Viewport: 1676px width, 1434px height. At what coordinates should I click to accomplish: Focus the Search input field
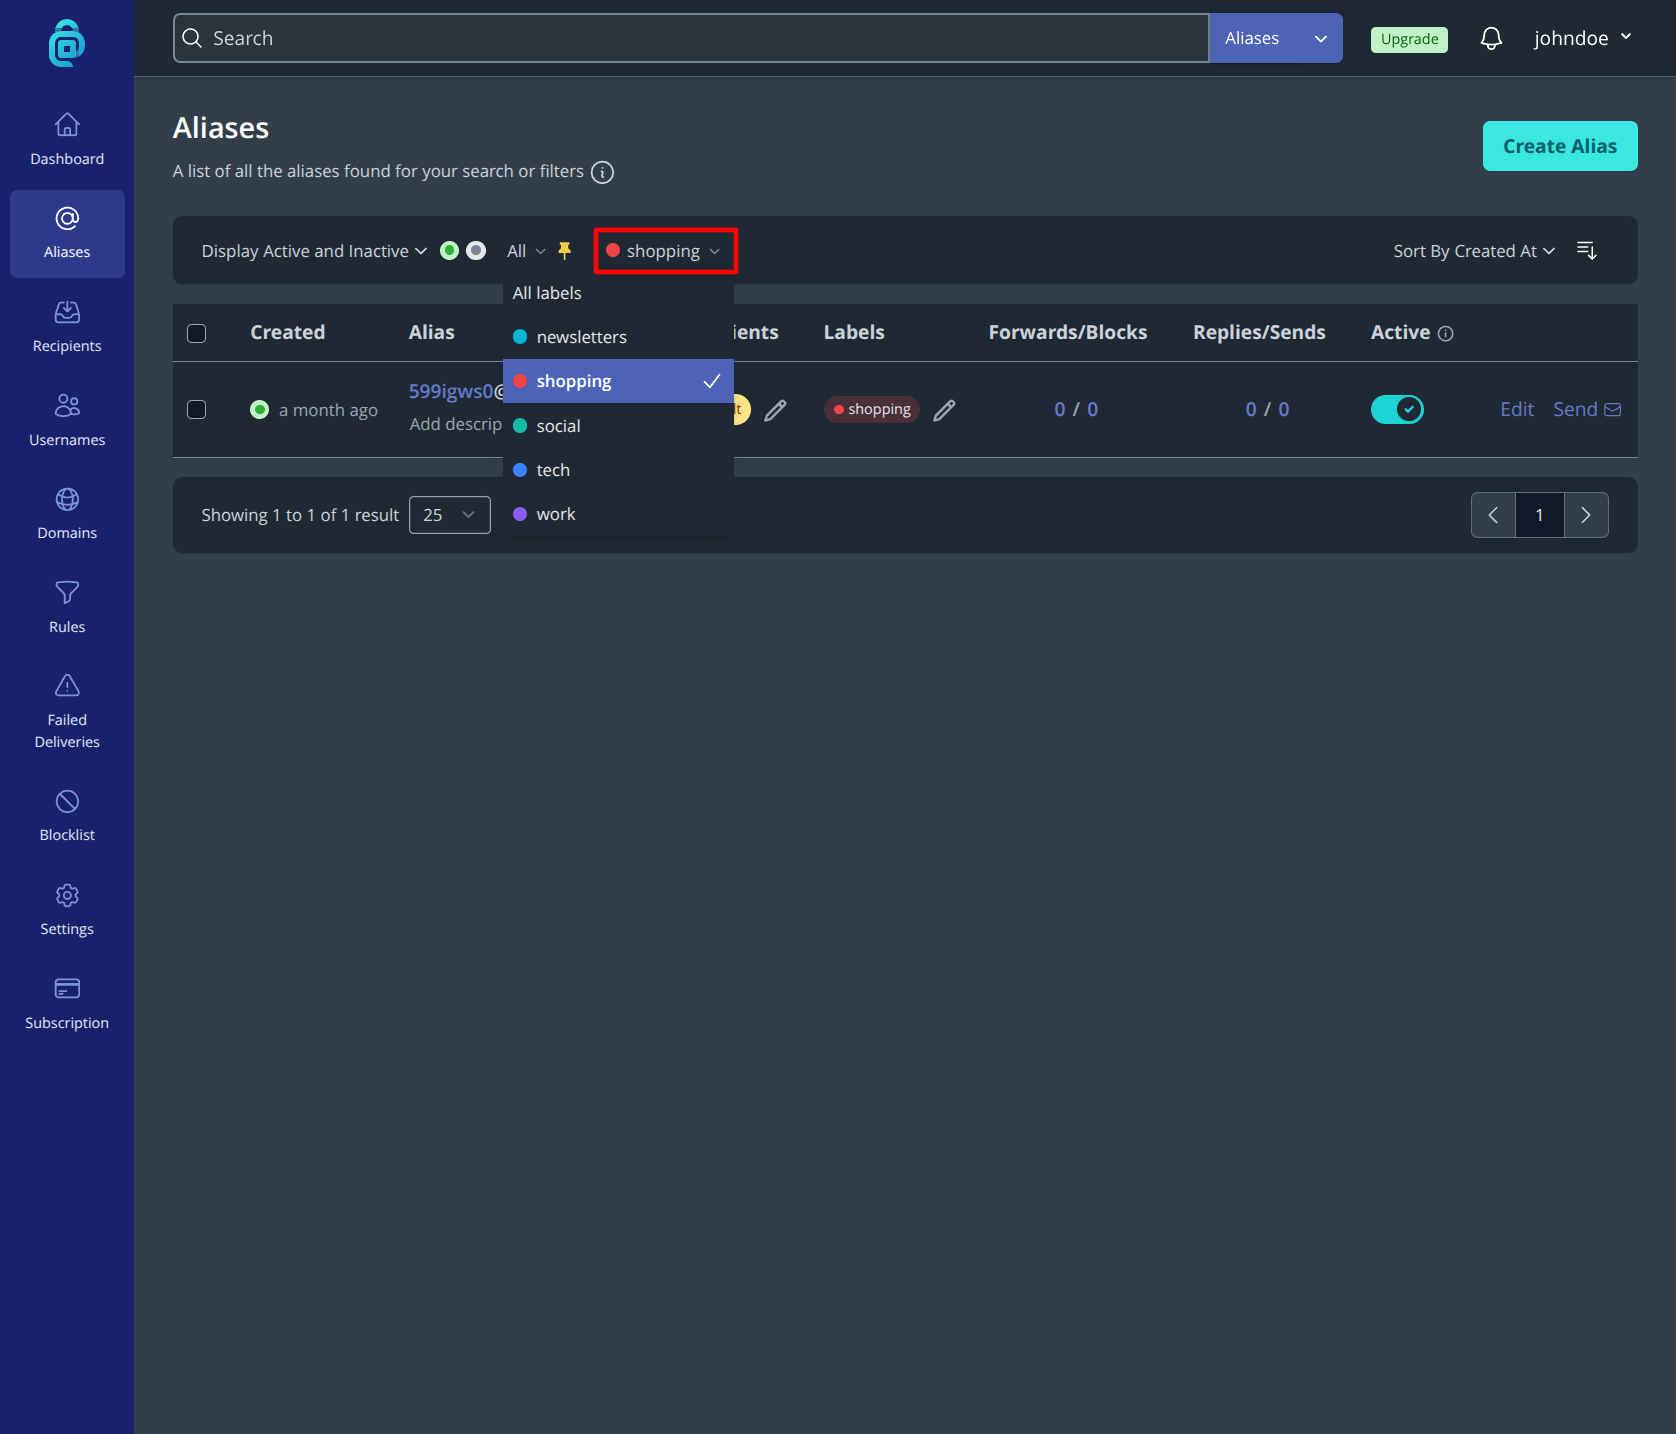(691, 38)
